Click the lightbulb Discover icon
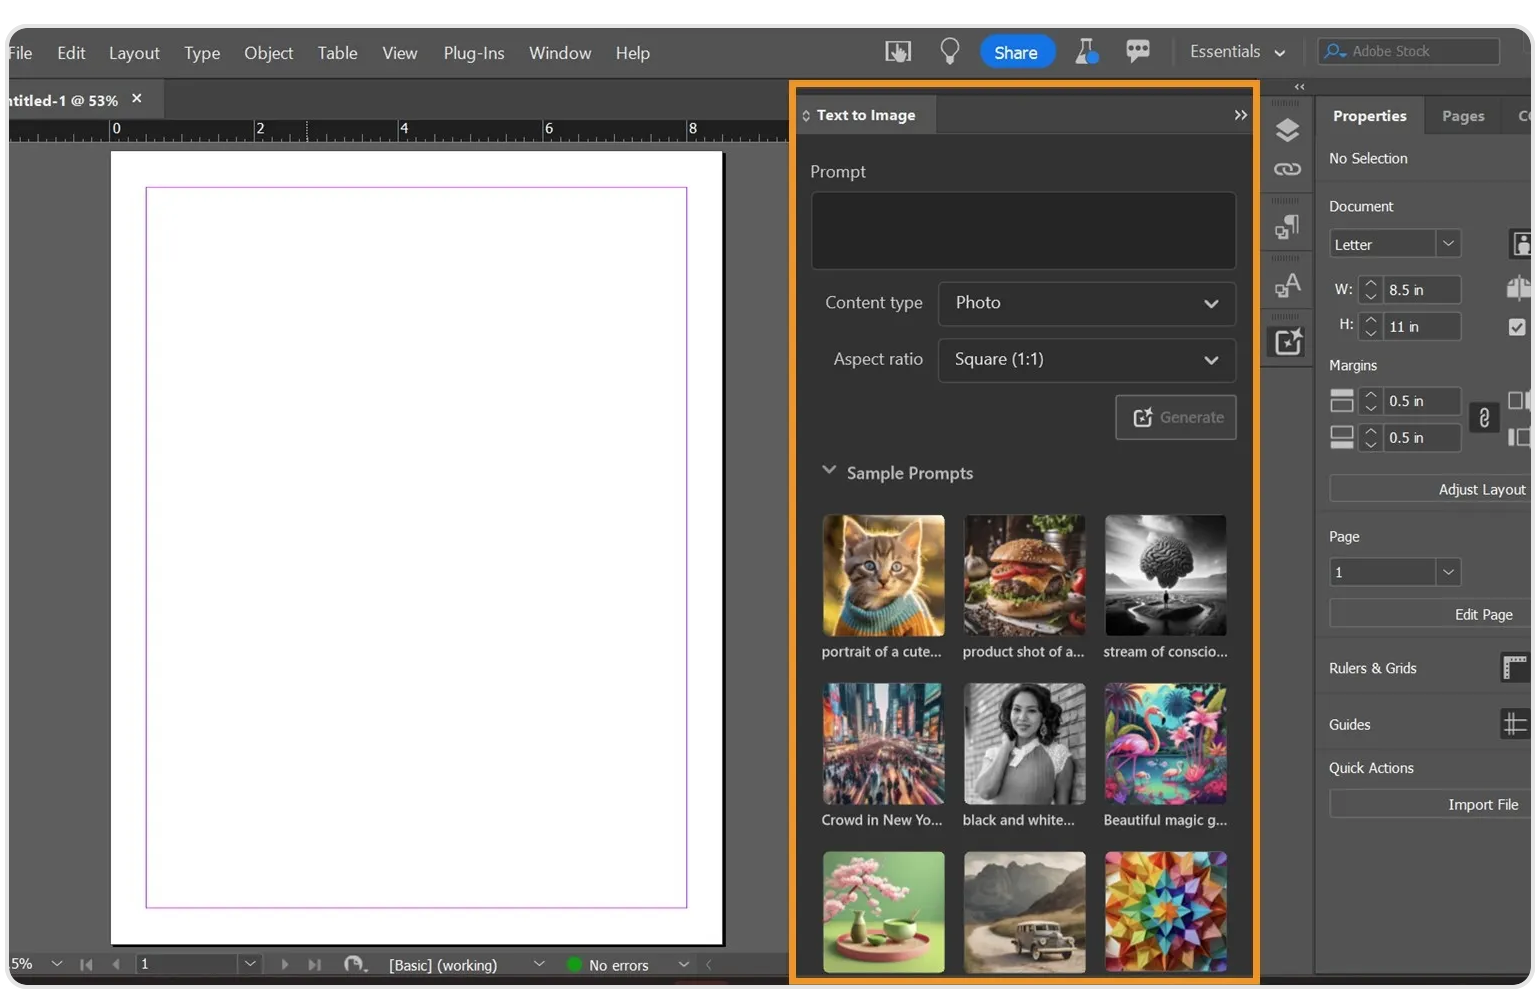 [x=949, y=52]
